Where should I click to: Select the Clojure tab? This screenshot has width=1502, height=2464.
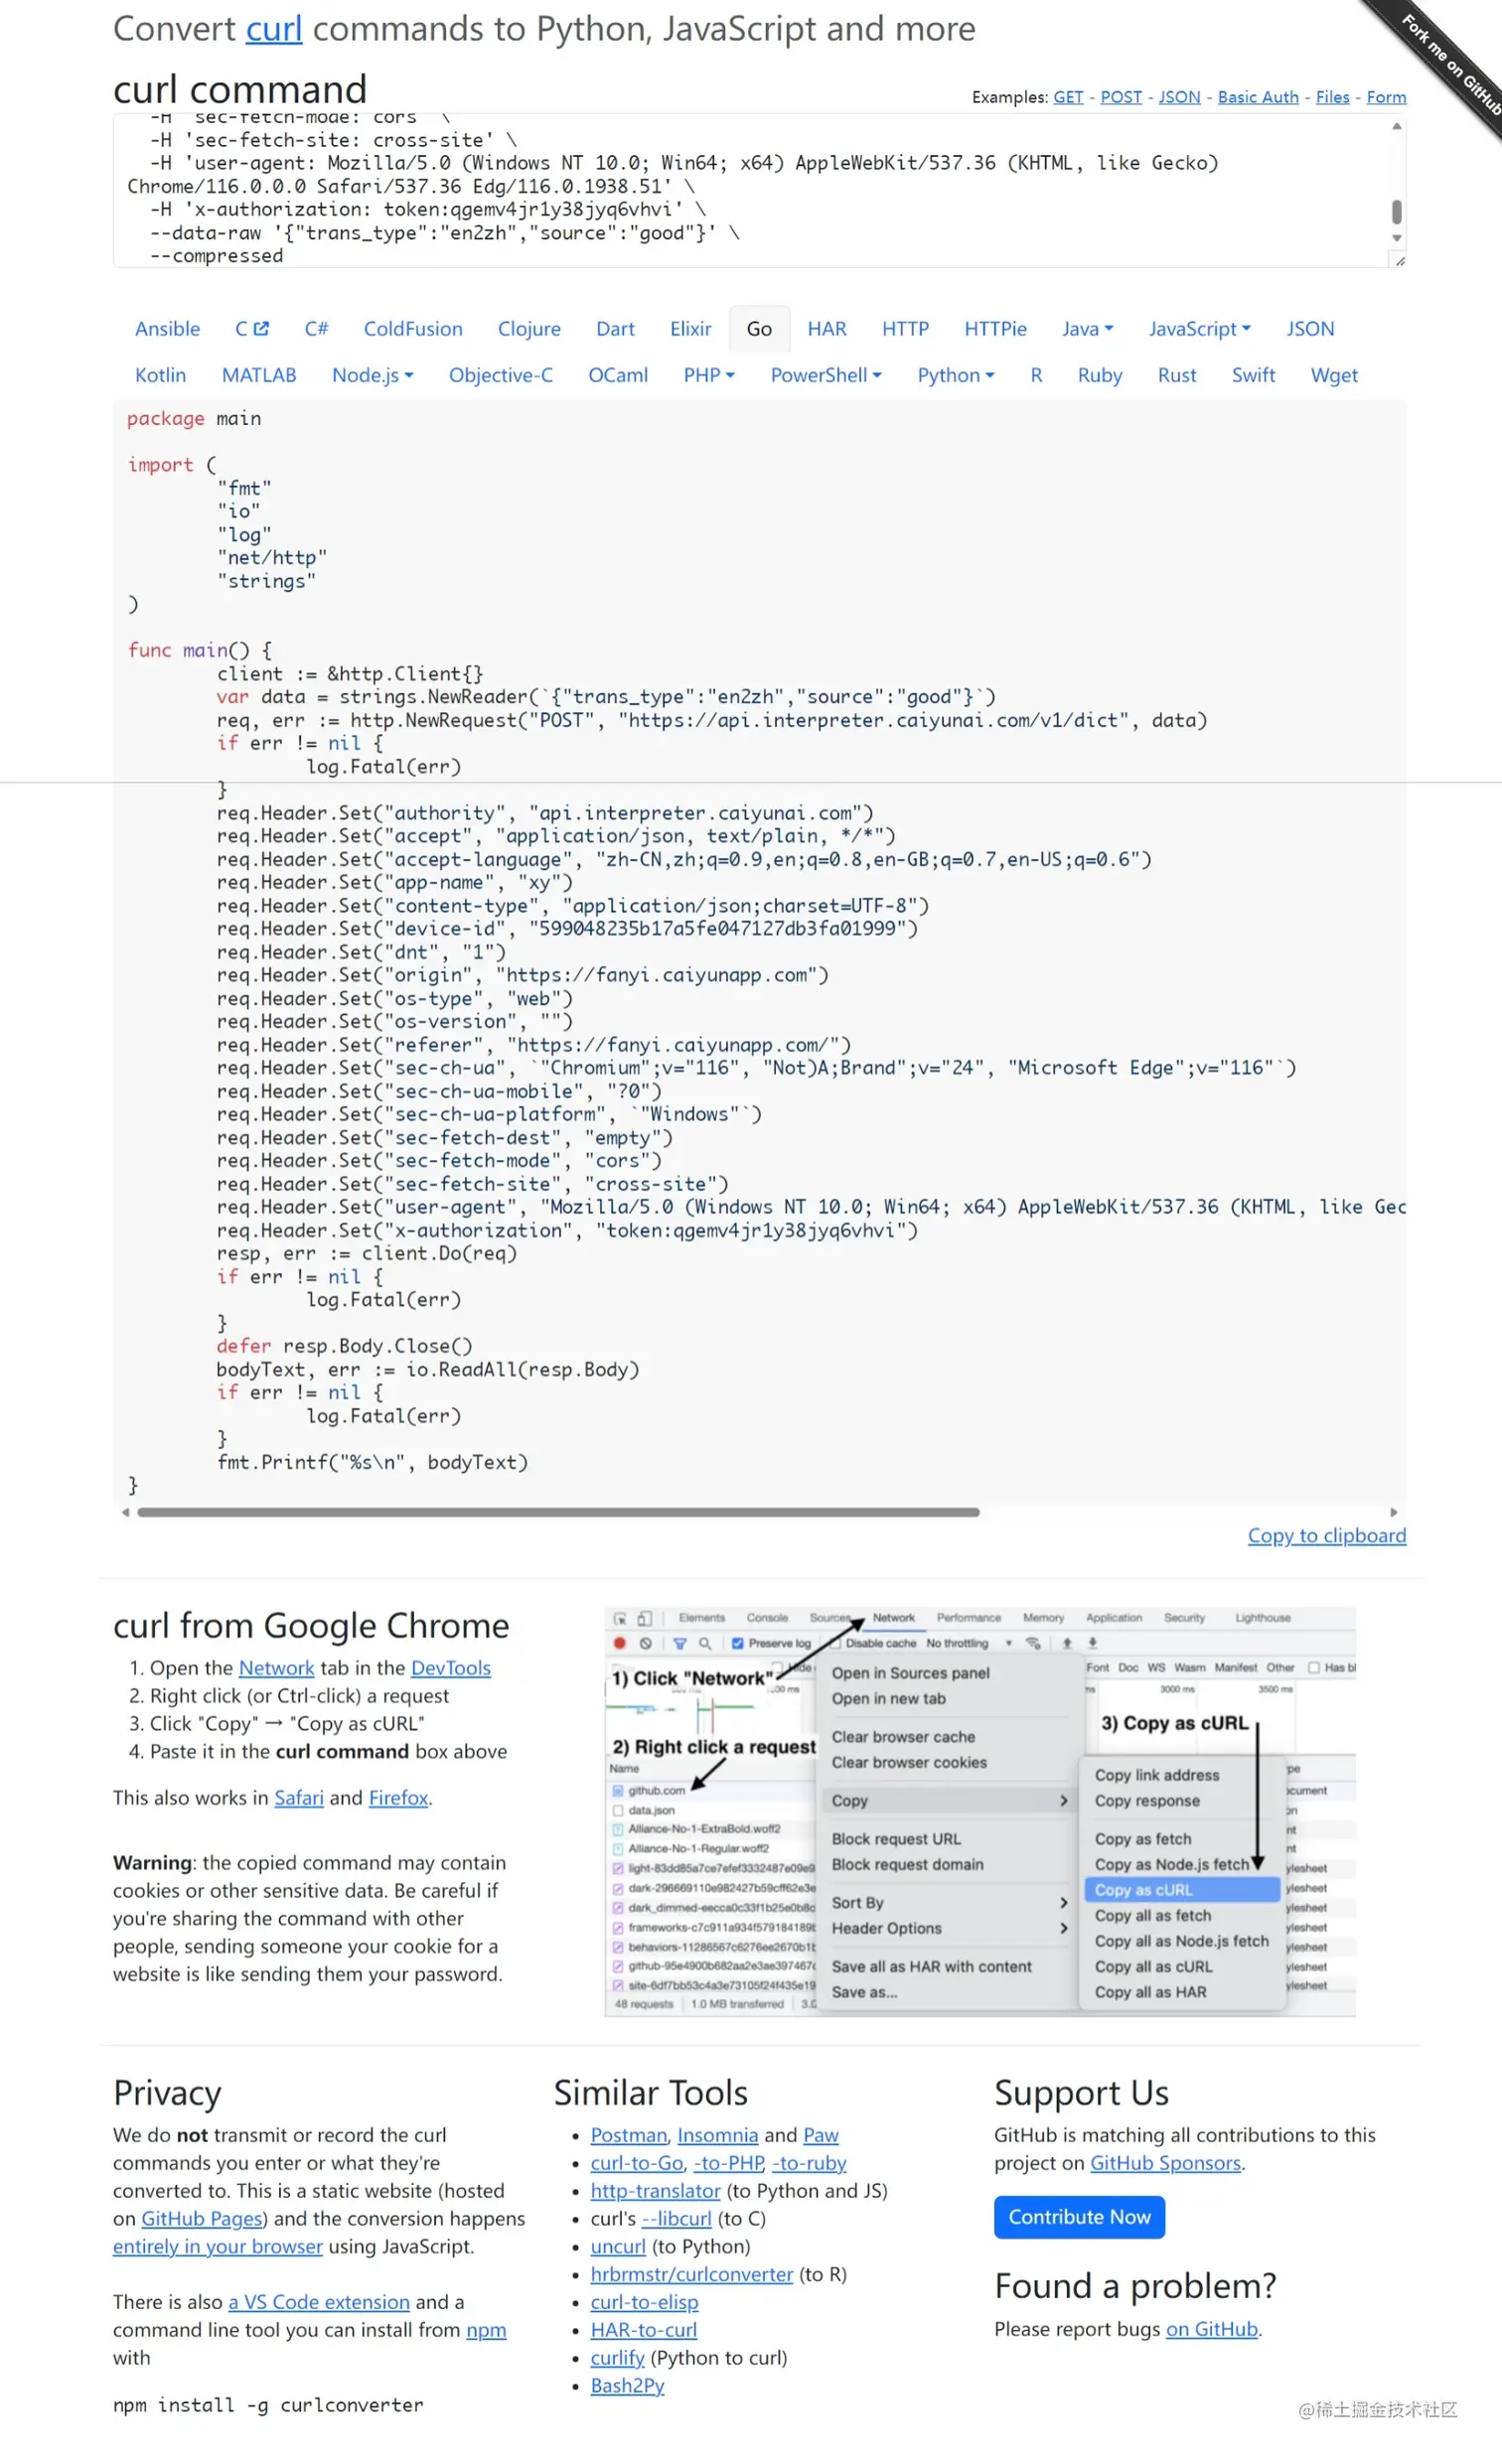tap(529, 329)
